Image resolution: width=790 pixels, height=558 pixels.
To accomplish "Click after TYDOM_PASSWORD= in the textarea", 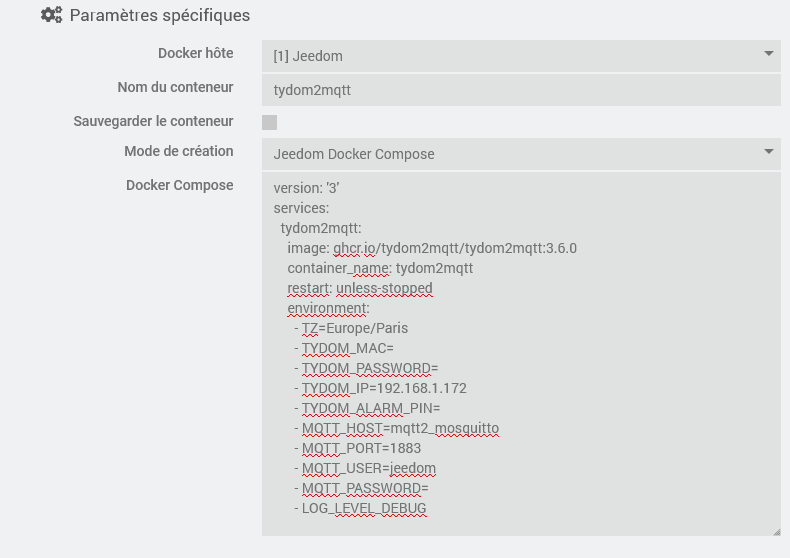I will click(x=439, y=369).
